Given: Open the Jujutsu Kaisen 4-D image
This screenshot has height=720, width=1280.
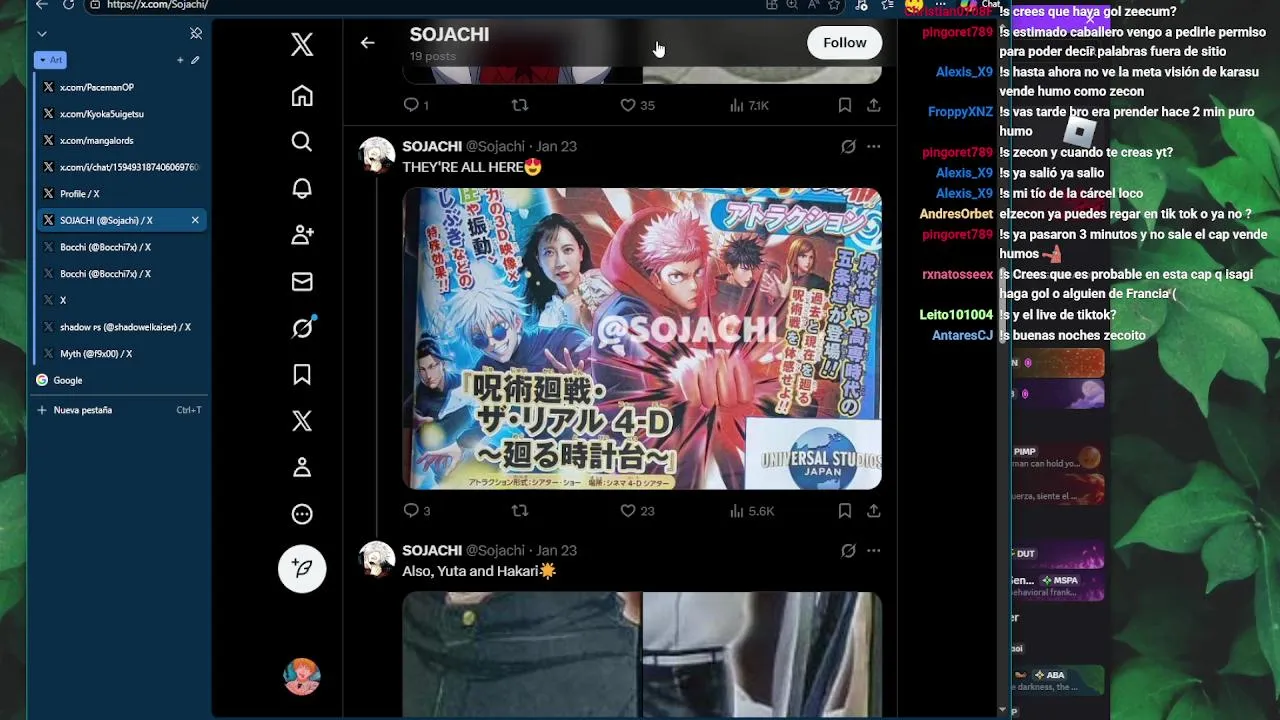Looking at the screenshot, I should 642,339.
